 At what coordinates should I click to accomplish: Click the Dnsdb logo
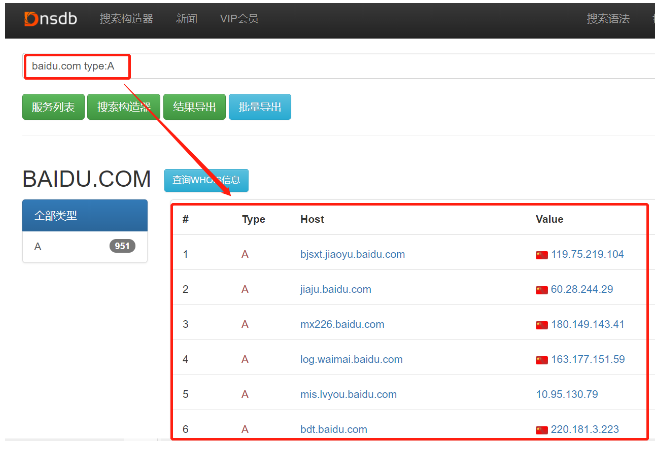tap(51, 19)
